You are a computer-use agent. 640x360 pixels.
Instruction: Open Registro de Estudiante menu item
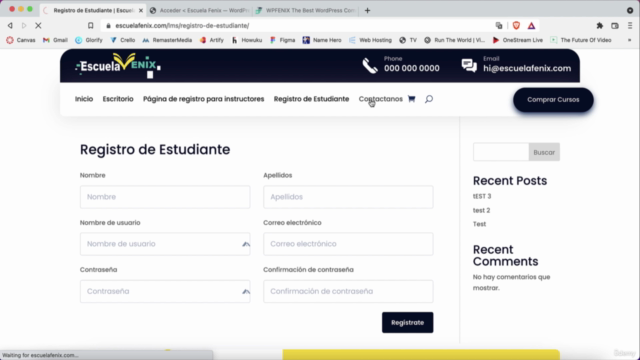(x=311, y=99)
